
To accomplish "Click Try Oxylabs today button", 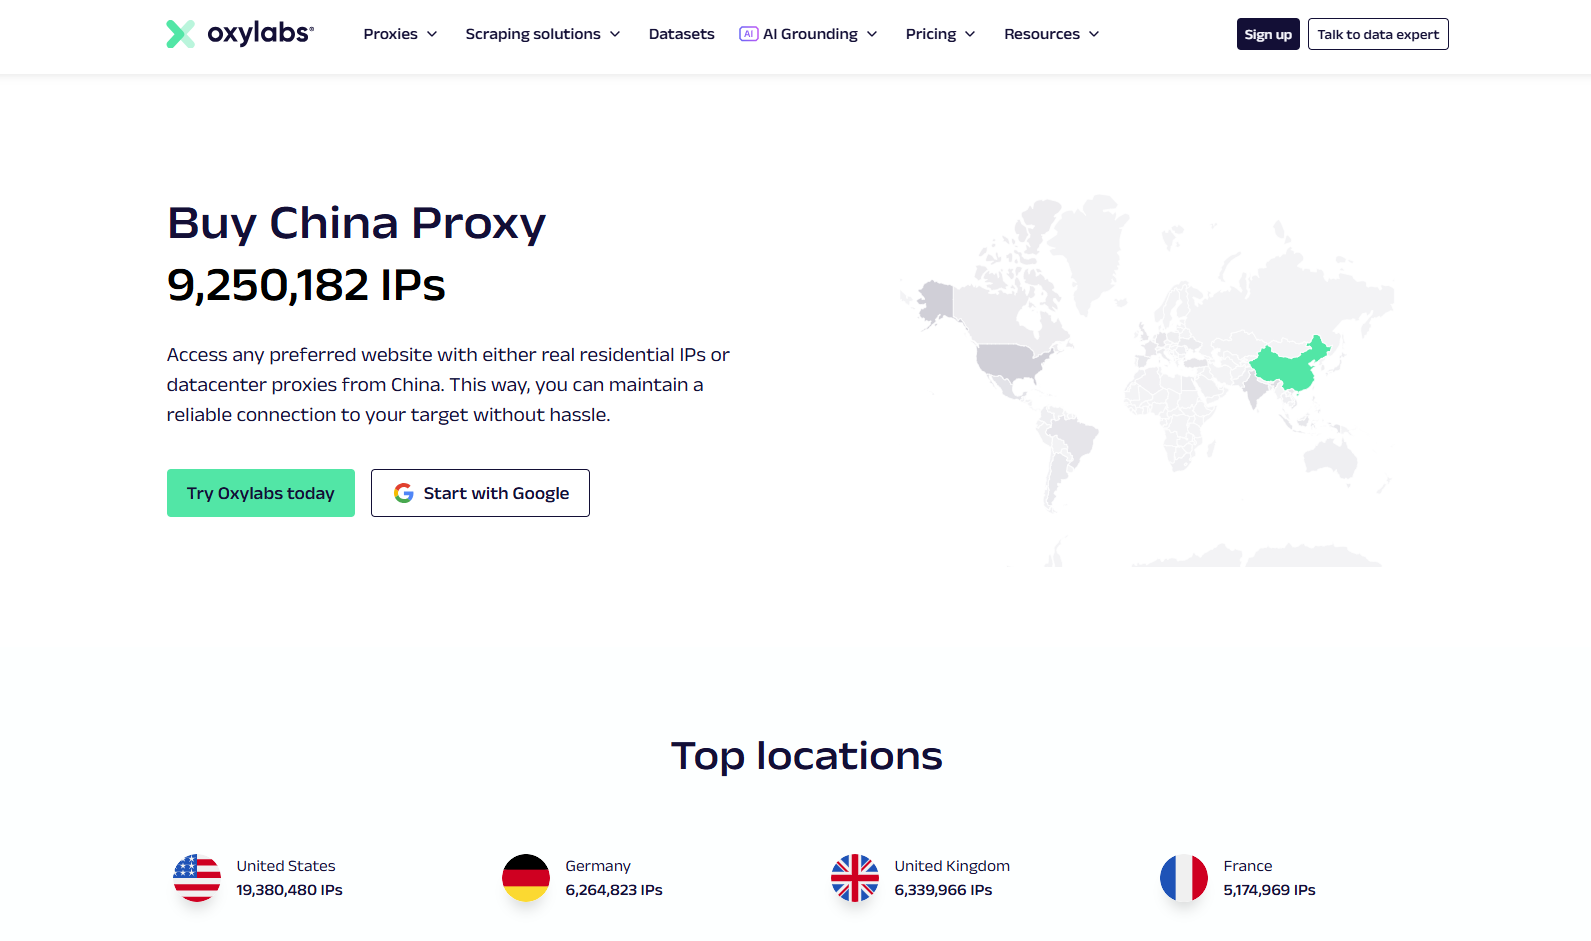I will tap(261, 493).
